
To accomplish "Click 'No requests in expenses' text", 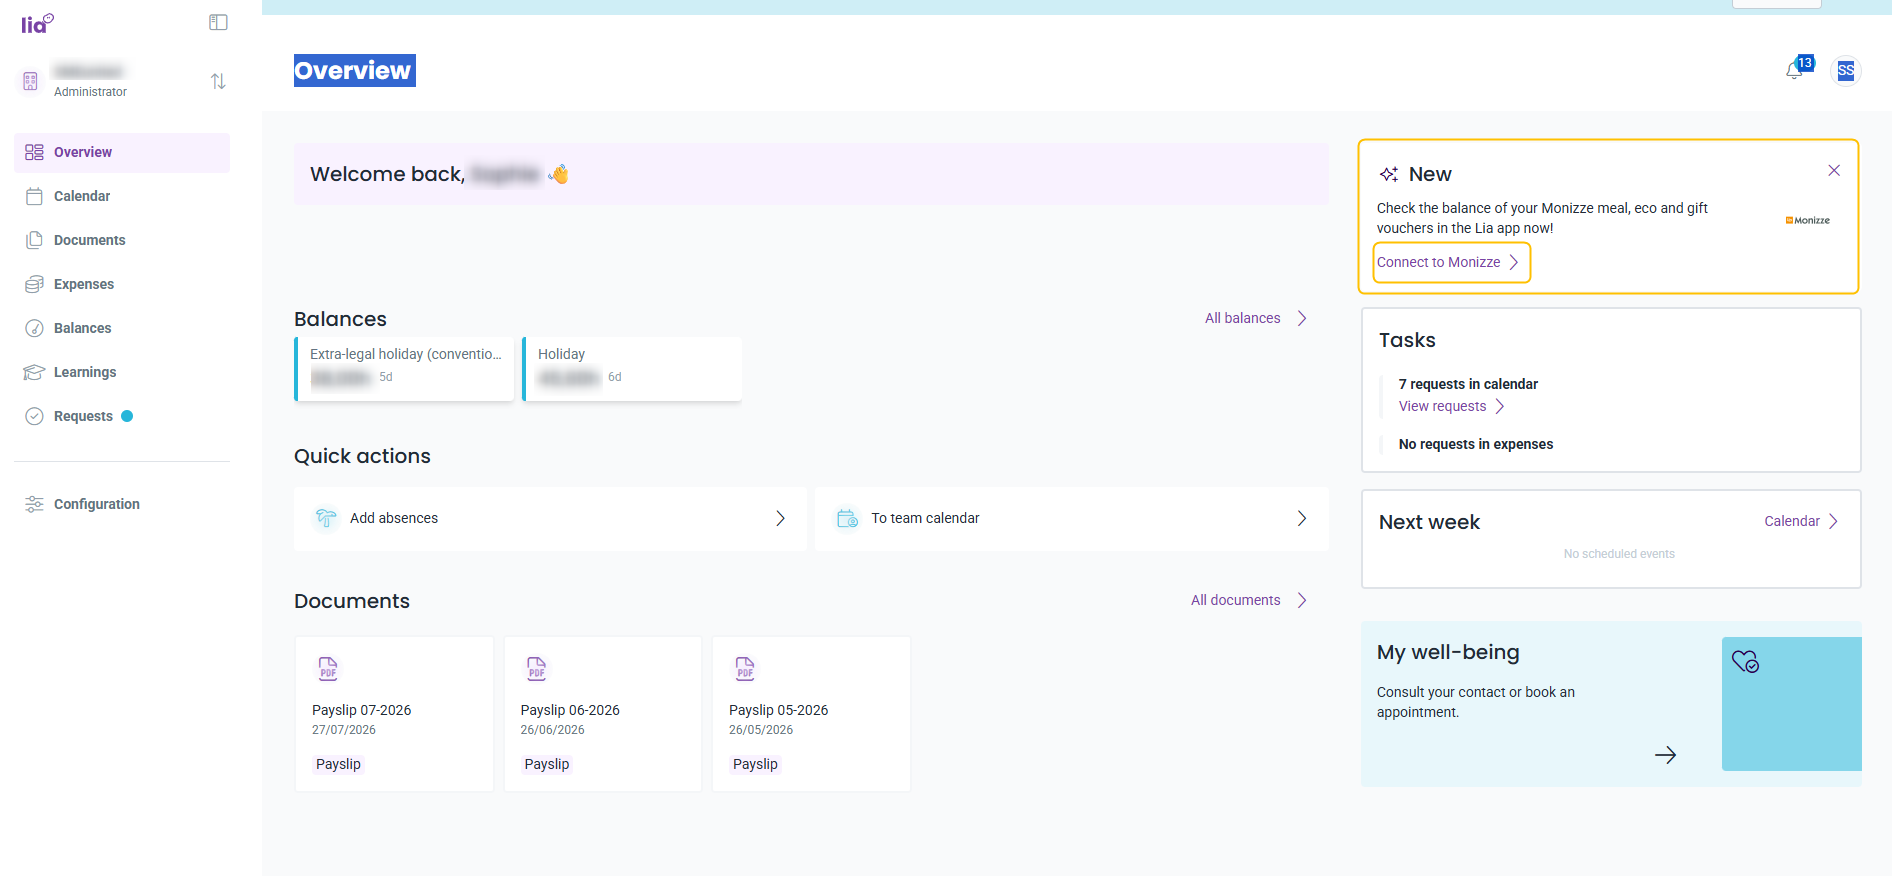I will [x=1476, y=444].
